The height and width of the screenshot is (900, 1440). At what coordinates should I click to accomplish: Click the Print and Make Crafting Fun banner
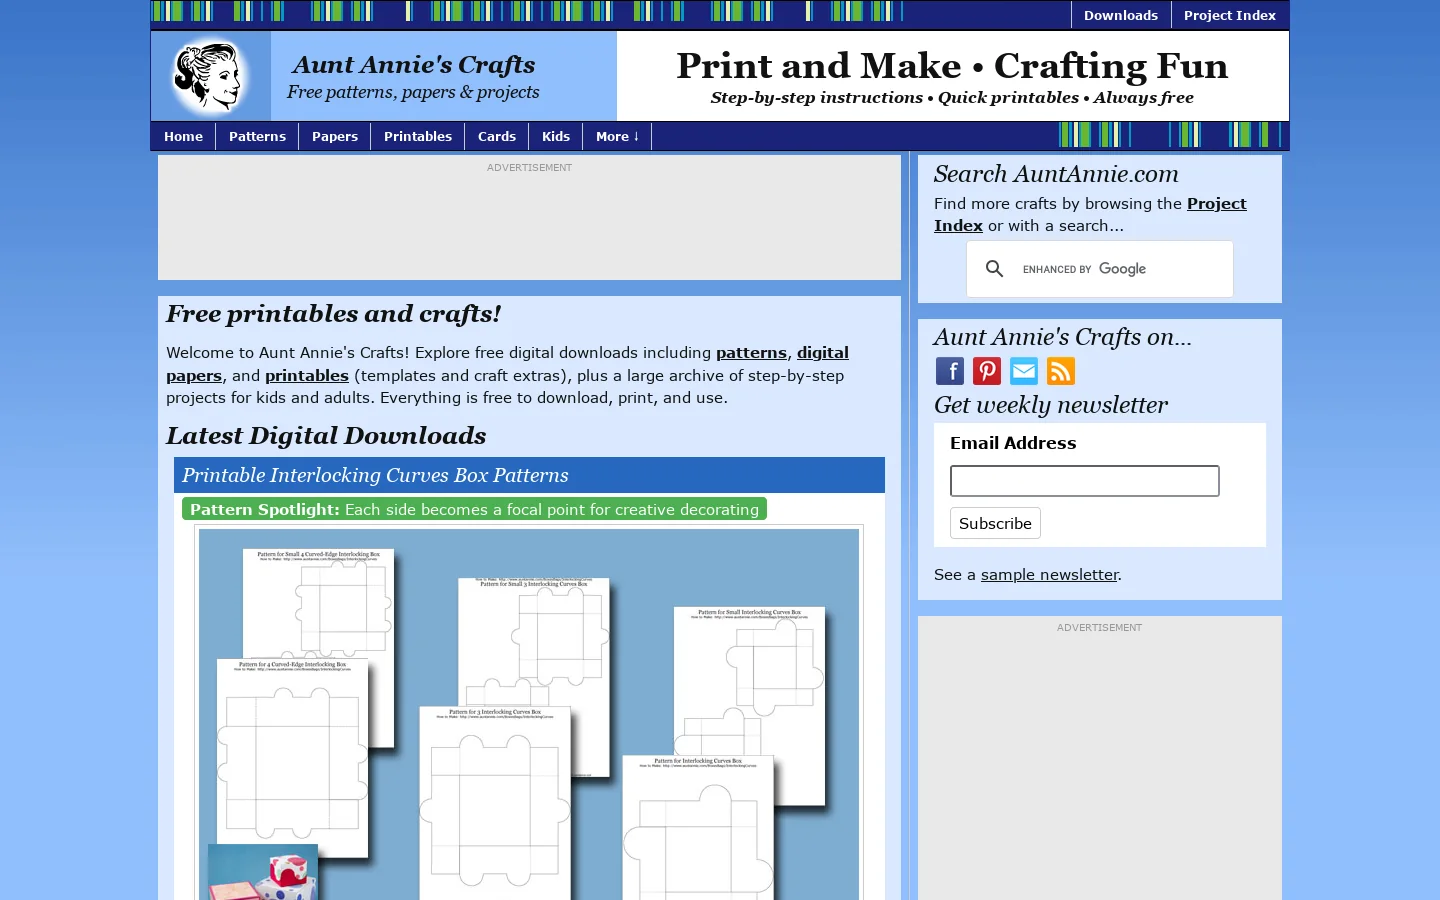(x=952, y=76)
